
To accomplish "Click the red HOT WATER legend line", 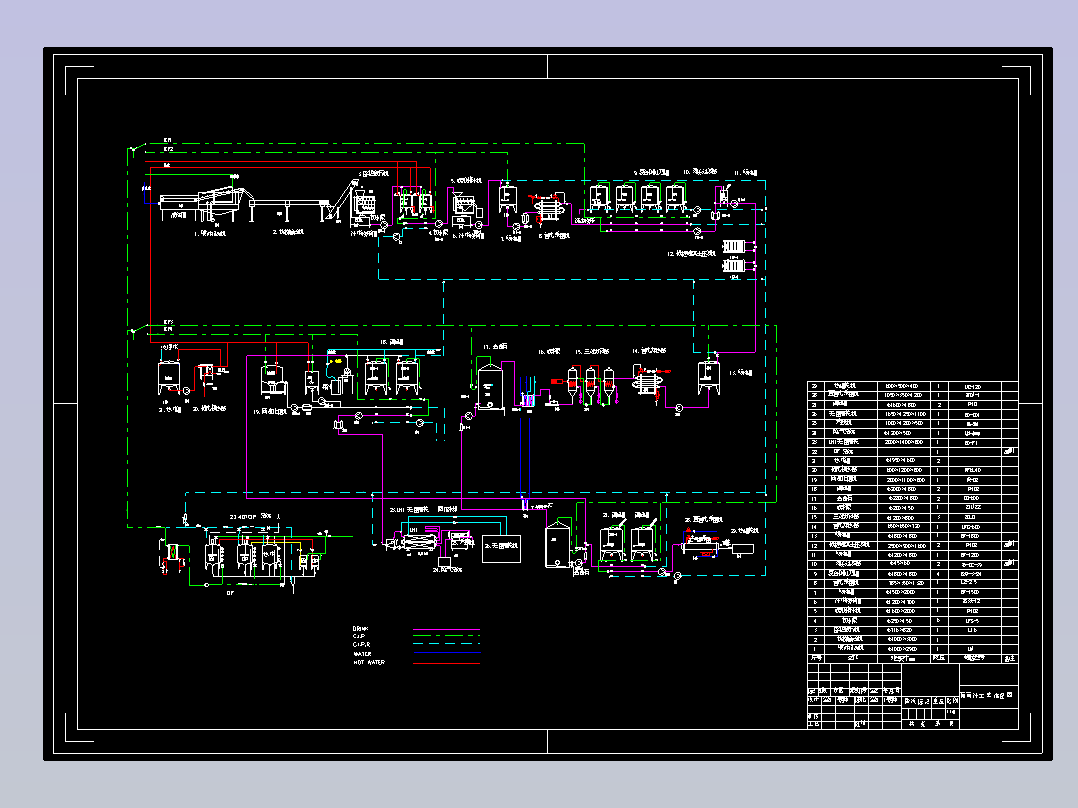I will 446,663.
